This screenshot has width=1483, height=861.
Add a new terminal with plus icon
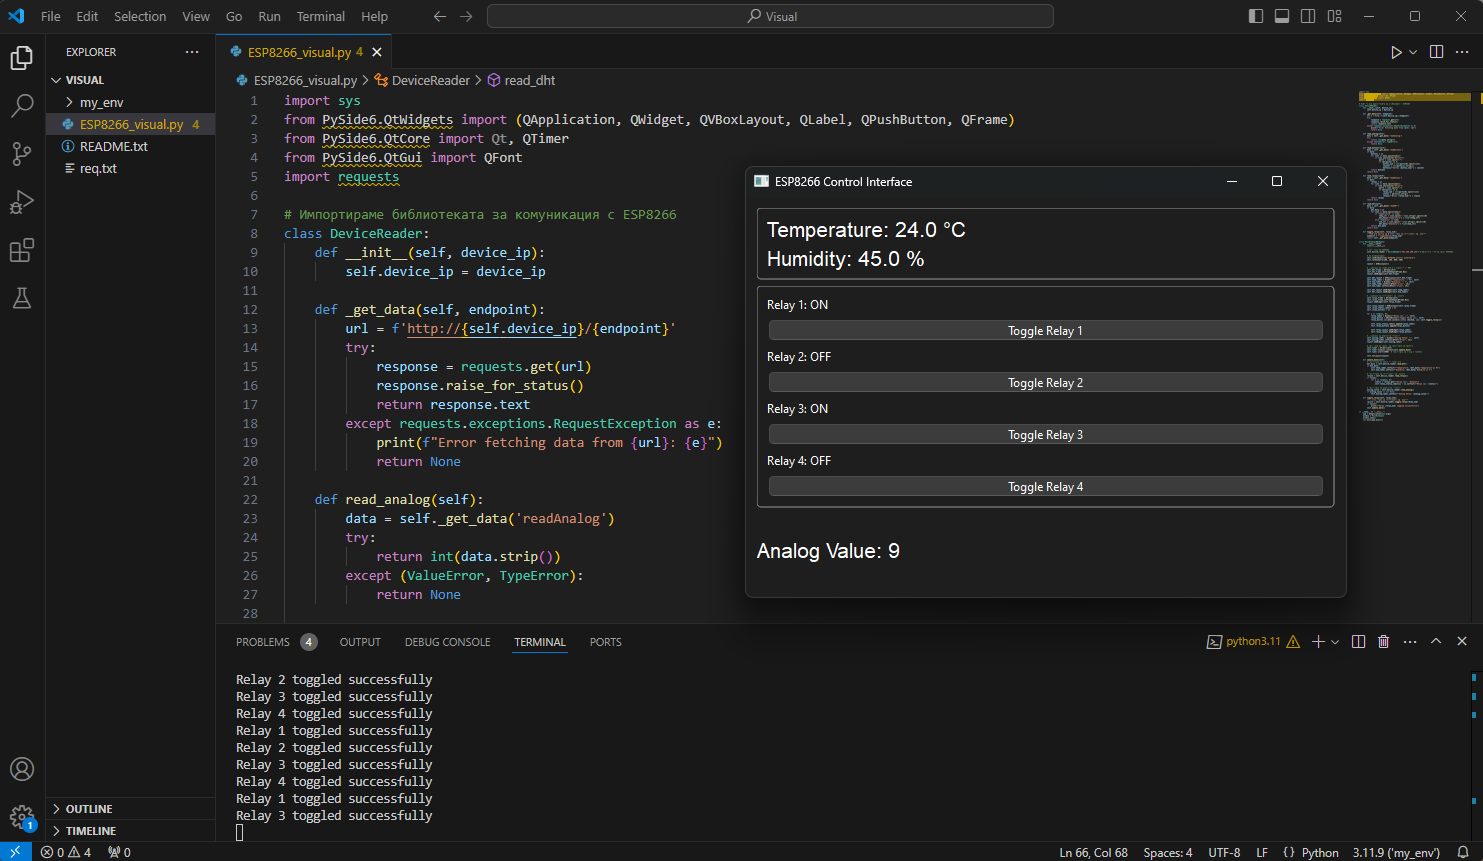click(1318, 642)
